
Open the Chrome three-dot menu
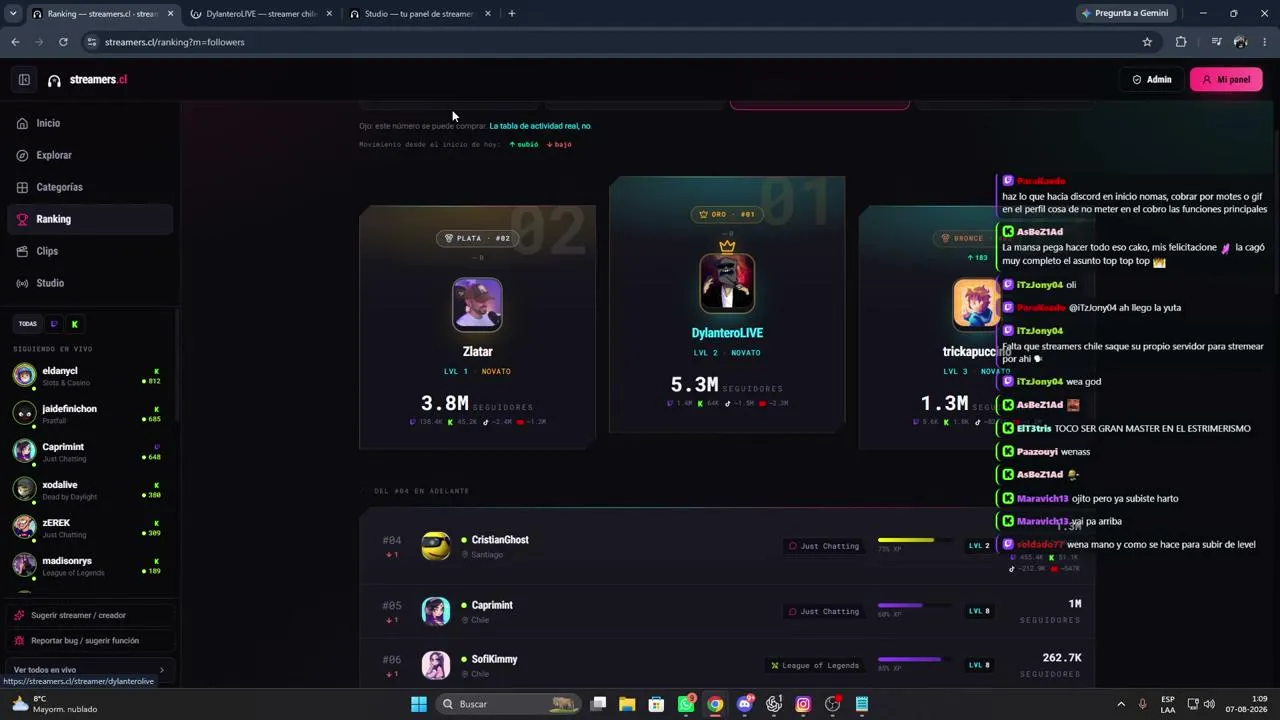click(x=1265, y=42)
